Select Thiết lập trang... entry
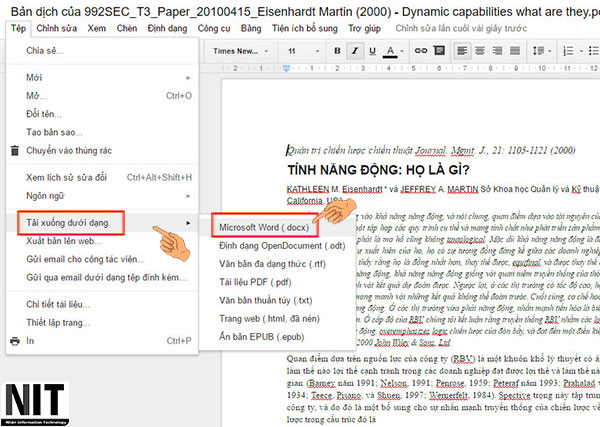Viewport: 600px width, 427px height. point(103,323)
